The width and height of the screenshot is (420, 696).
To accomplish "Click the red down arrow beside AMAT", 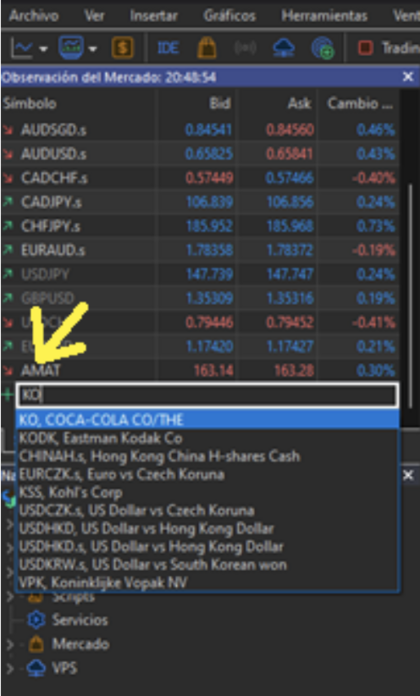I will coord(8,370).
